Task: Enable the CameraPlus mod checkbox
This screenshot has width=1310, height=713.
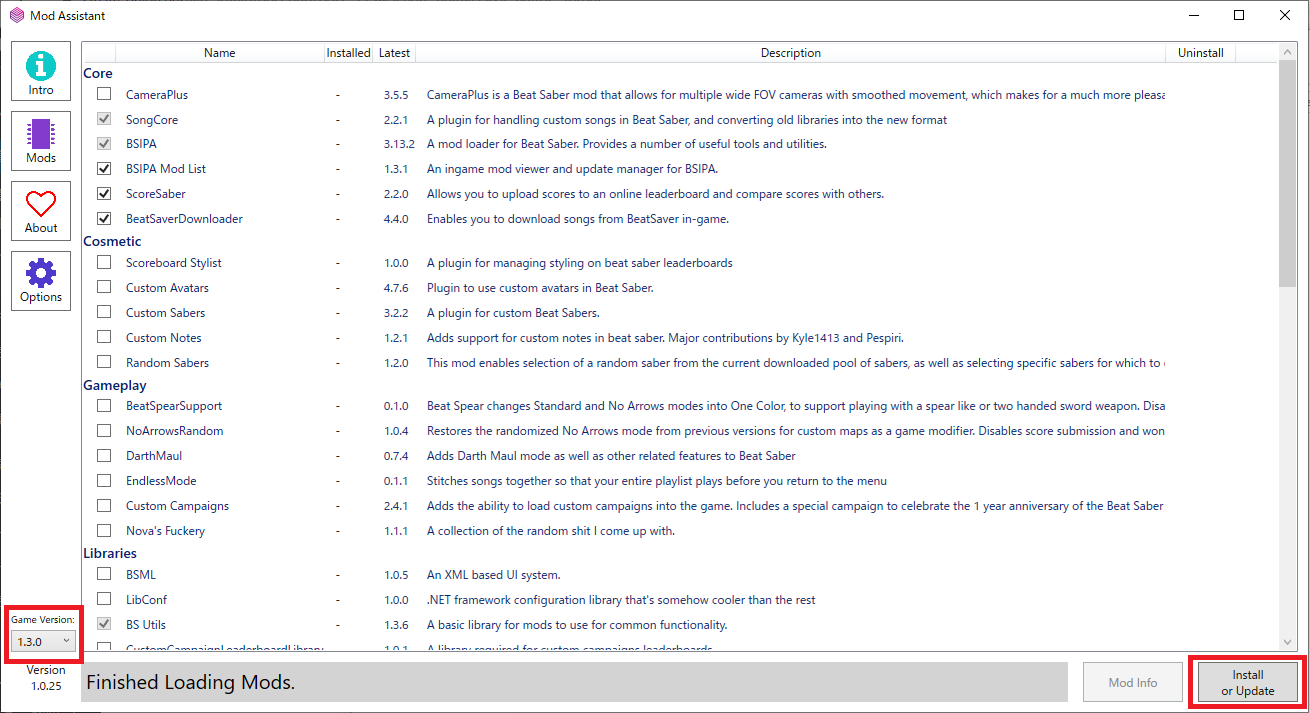Action: click(x=104, y=94)
